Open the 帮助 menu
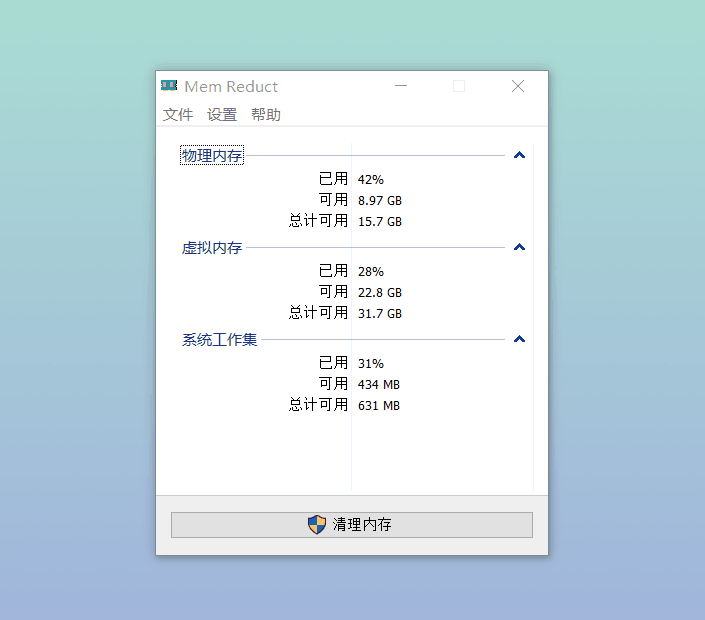This screenshot has width=705, height=620. tap(266, 115)
